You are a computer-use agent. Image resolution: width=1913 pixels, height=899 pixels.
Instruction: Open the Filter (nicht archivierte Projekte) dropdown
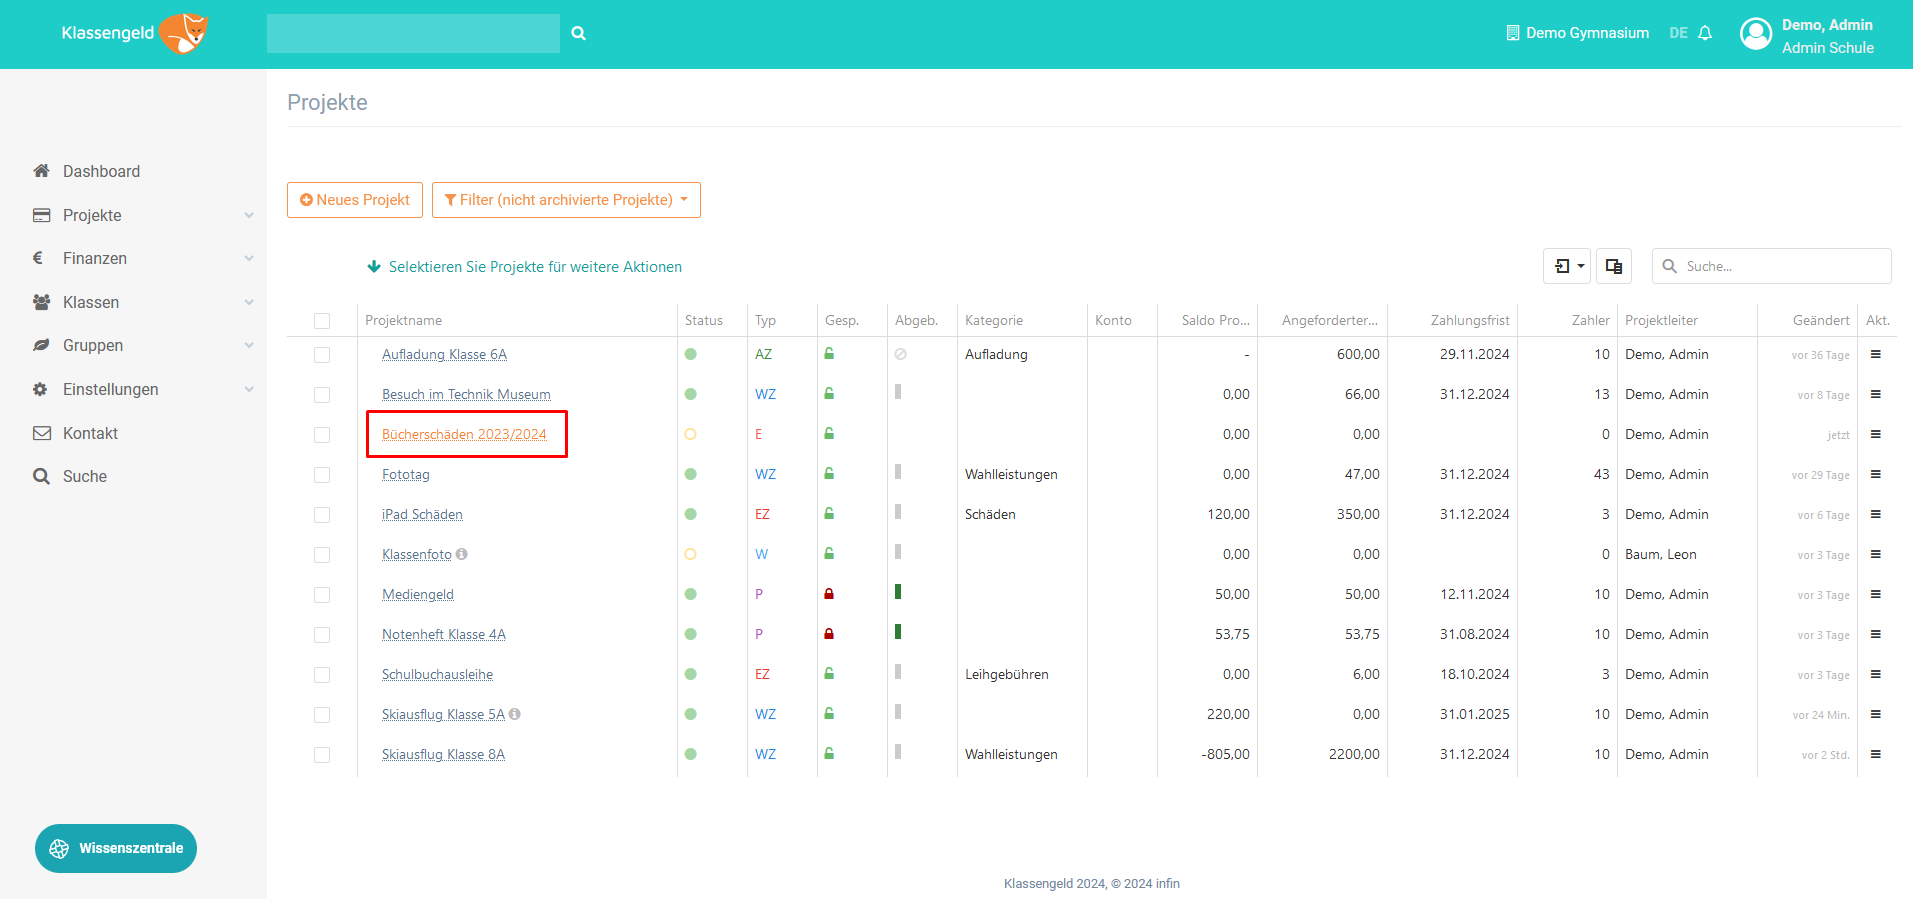coord(566,200)
